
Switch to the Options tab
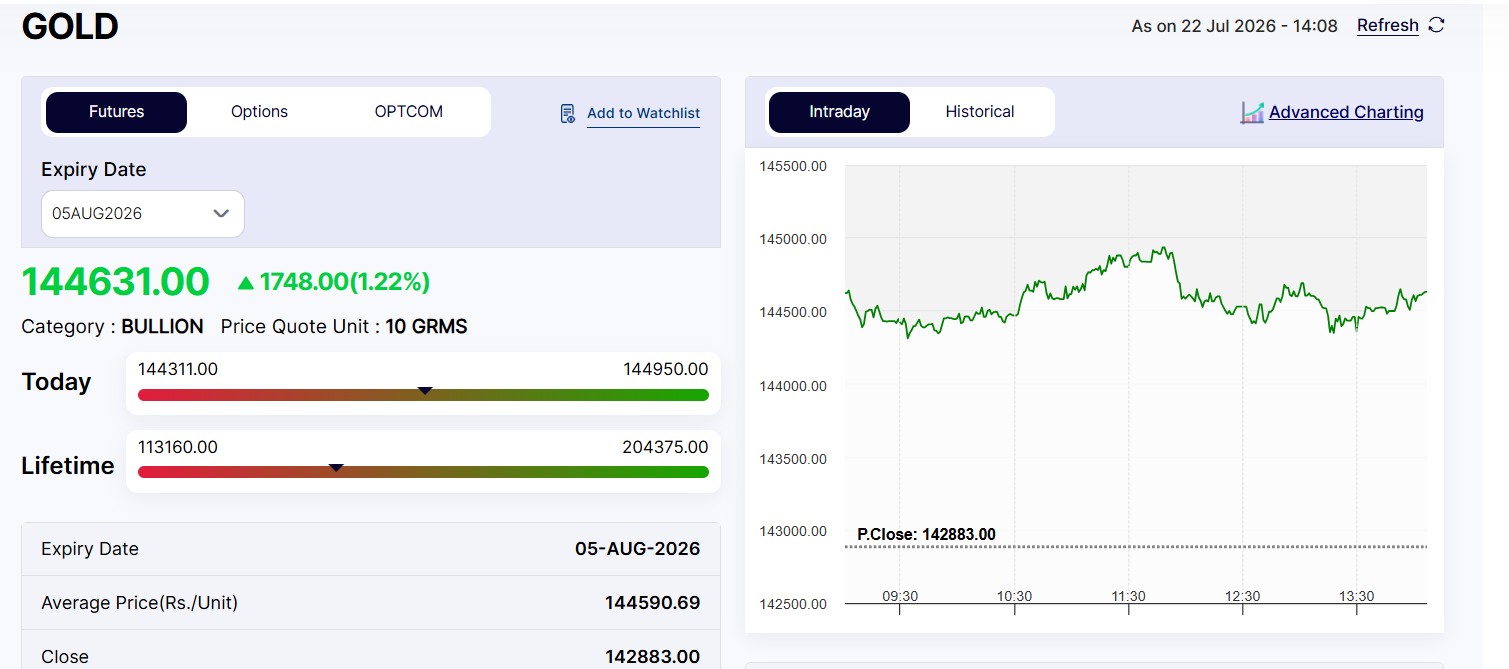pyautogui.click(x=259, y=112)
